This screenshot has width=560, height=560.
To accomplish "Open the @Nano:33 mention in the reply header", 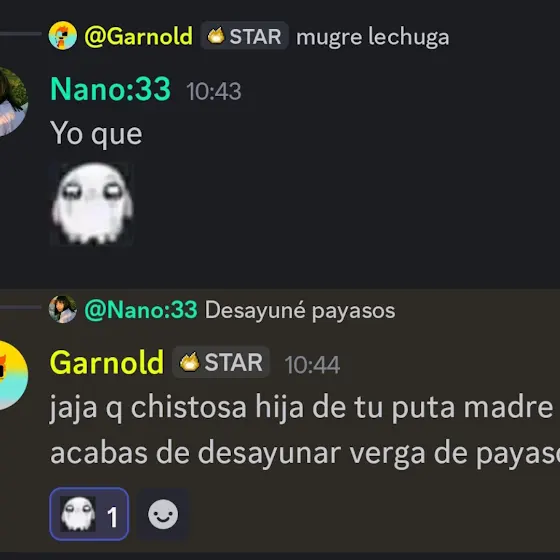I will pyautogui.click(x=141, y=310).
